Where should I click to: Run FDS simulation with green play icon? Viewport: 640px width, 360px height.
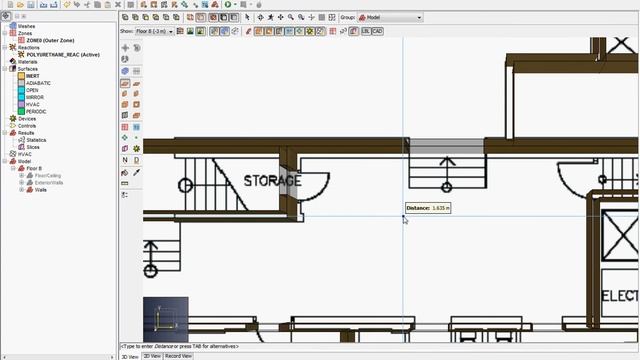coord(228,4)
